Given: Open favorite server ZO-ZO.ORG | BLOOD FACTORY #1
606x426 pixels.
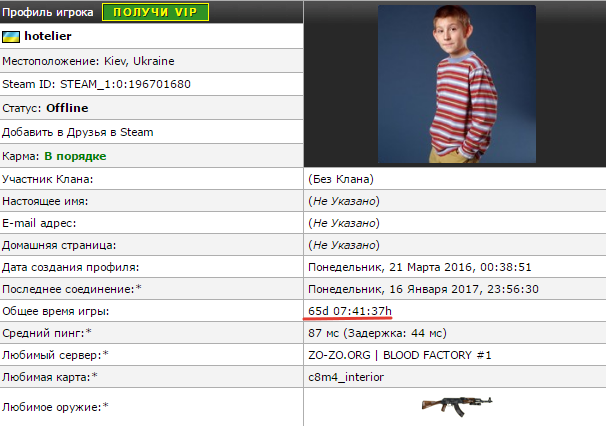Looking at the screenshot, I should [x=400, y=355].
